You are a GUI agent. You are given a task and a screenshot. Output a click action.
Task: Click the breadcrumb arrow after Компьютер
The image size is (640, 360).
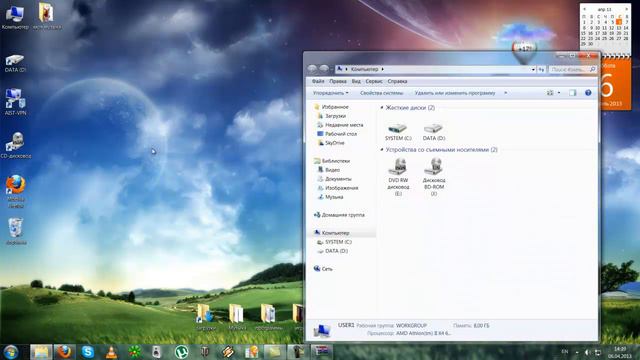[382, 69]
